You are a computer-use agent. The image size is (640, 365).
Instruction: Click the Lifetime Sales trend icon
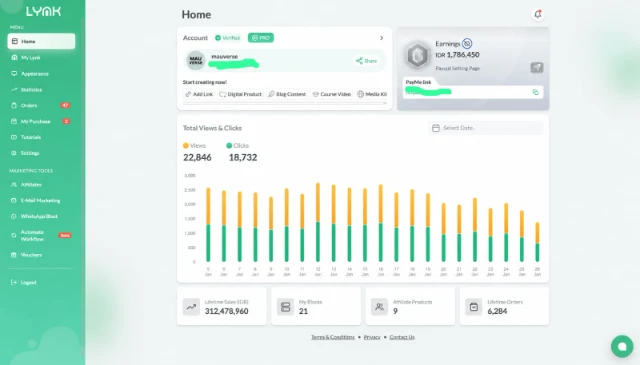point(191,307)
